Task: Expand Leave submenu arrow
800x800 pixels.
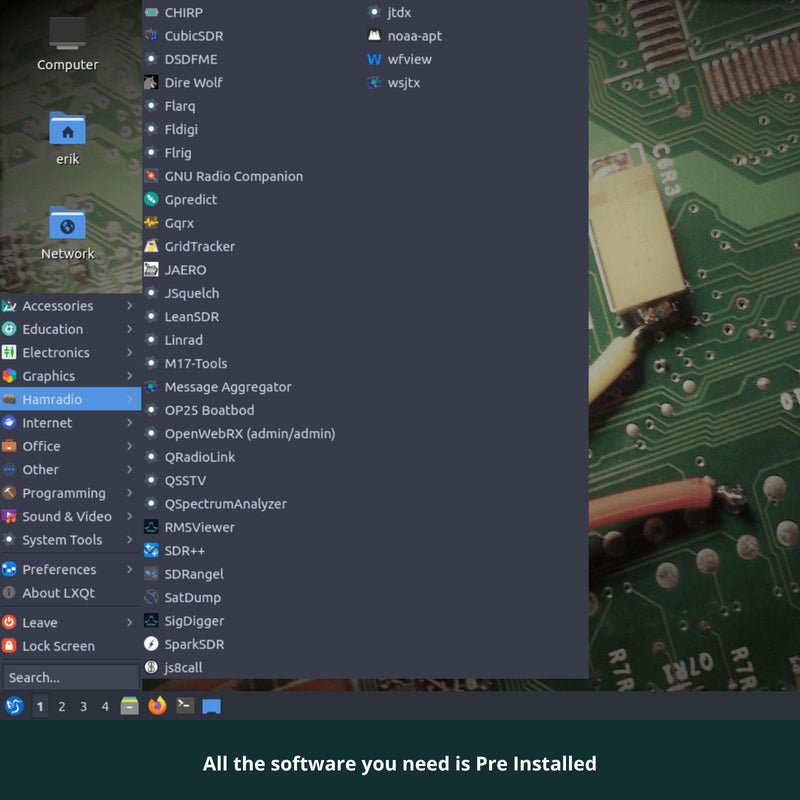Action: tap(130, 622)
